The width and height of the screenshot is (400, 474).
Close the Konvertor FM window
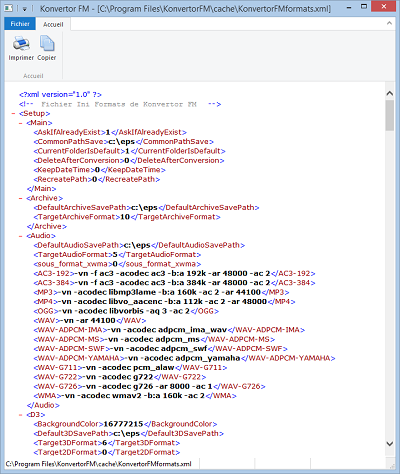tap(384, 7)
